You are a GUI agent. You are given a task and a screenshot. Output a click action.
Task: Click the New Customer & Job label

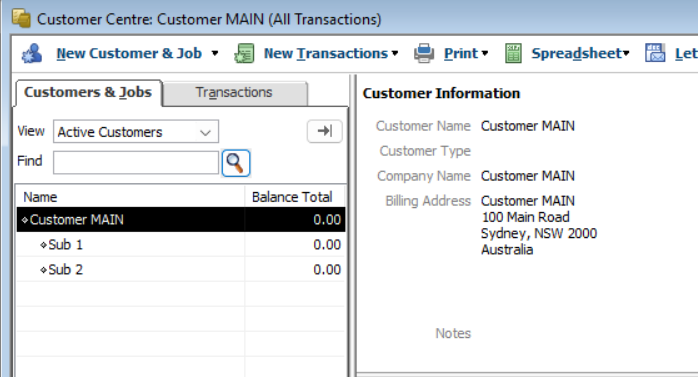pos(129,53)
